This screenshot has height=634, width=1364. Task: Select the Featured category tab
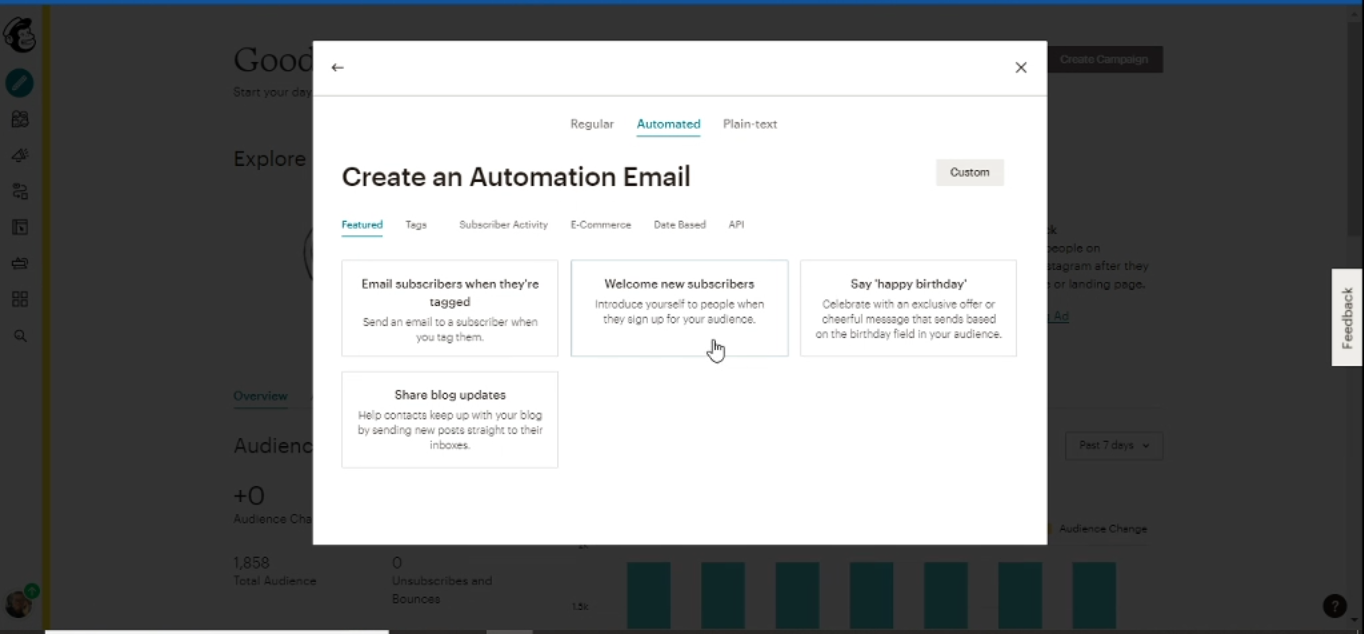click(362, 225)
